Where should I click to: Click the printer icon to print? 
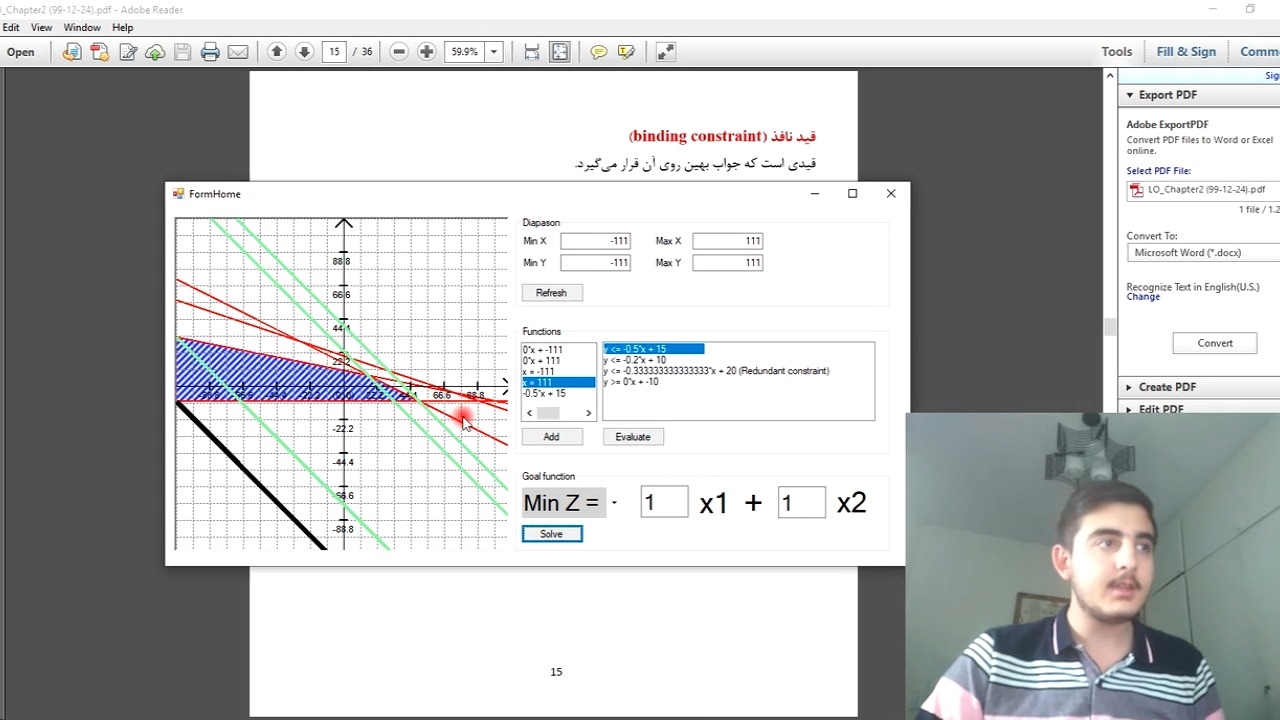pos(210,52)
